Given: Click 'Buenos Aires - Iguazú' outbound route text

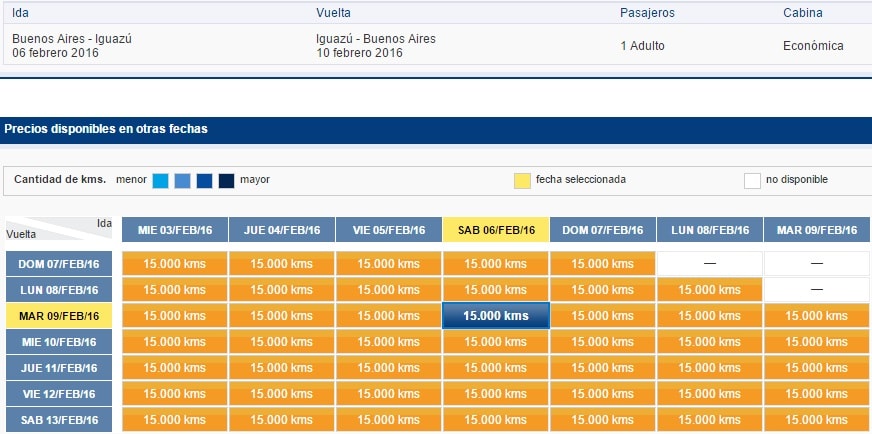Looking at the screenshot, I should point(72,39).
